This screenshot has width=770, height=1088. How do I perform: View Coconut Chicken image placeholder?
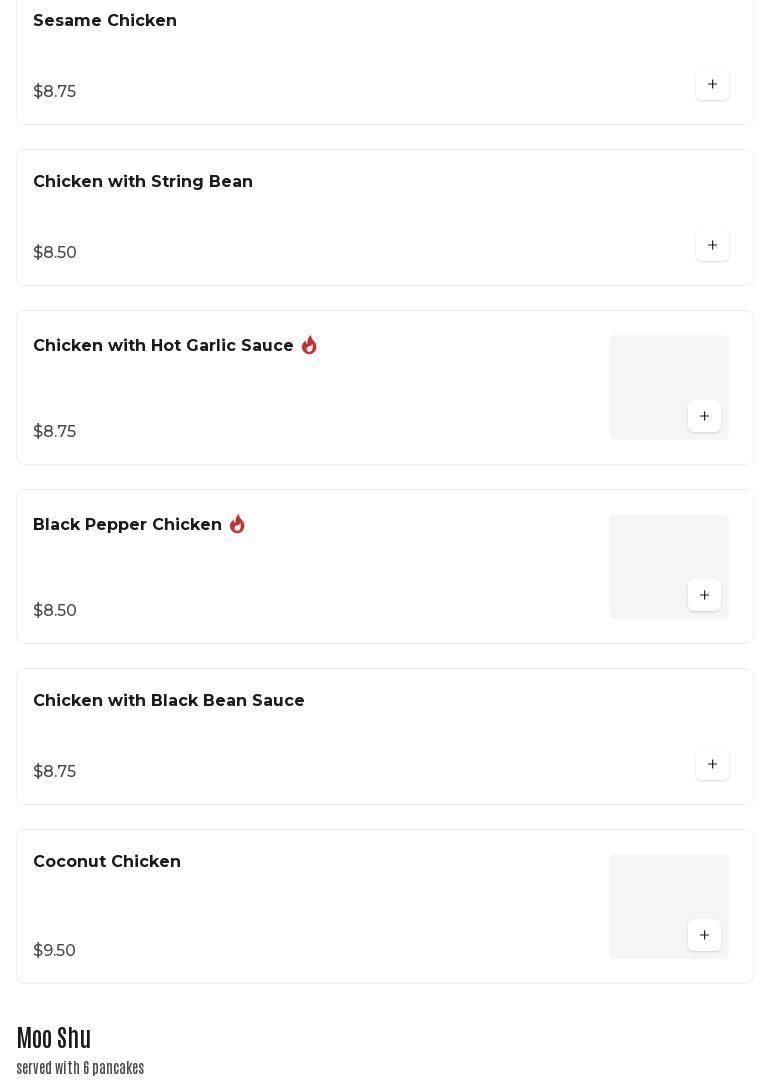click(x=669, y=906)
